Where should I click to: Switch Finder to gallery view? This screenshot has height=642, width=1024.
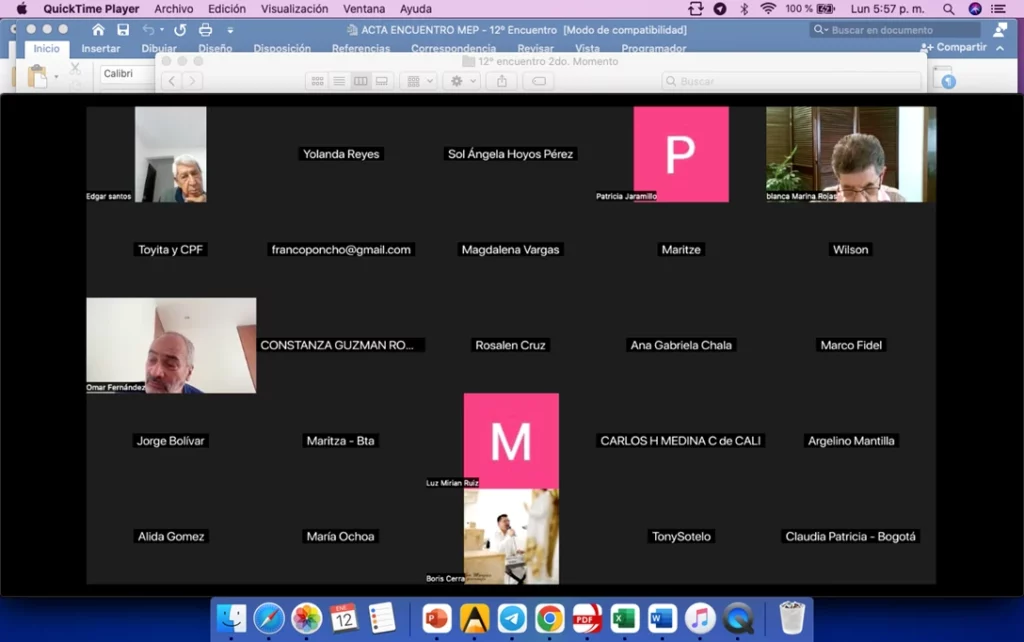[382, 81]
